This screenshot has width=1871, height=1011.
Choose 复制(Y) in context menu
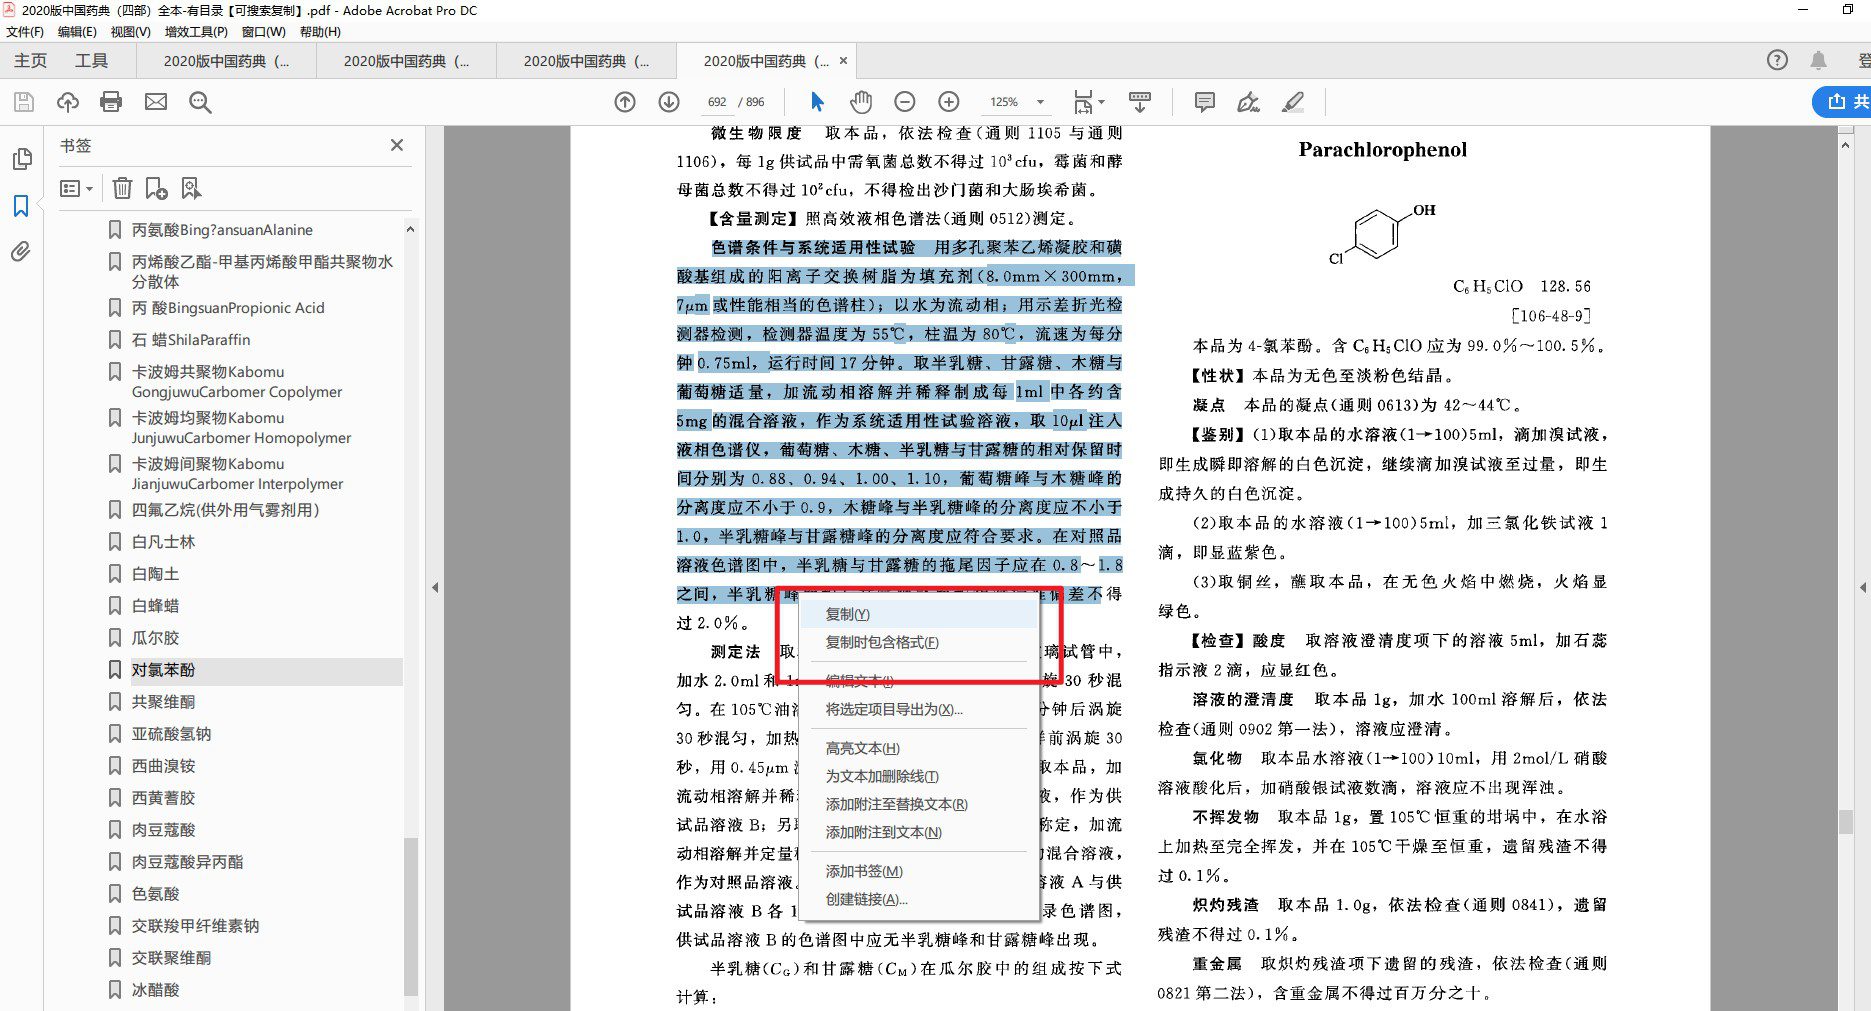coord(918,614)
